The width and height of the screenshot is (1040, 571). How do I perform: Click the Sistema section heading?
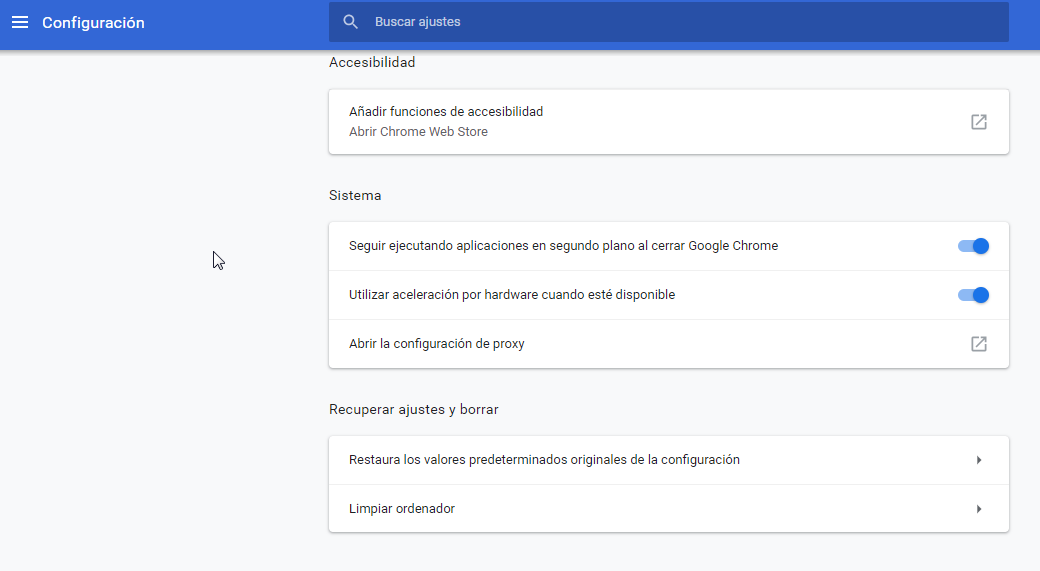[x=355, y=196]
